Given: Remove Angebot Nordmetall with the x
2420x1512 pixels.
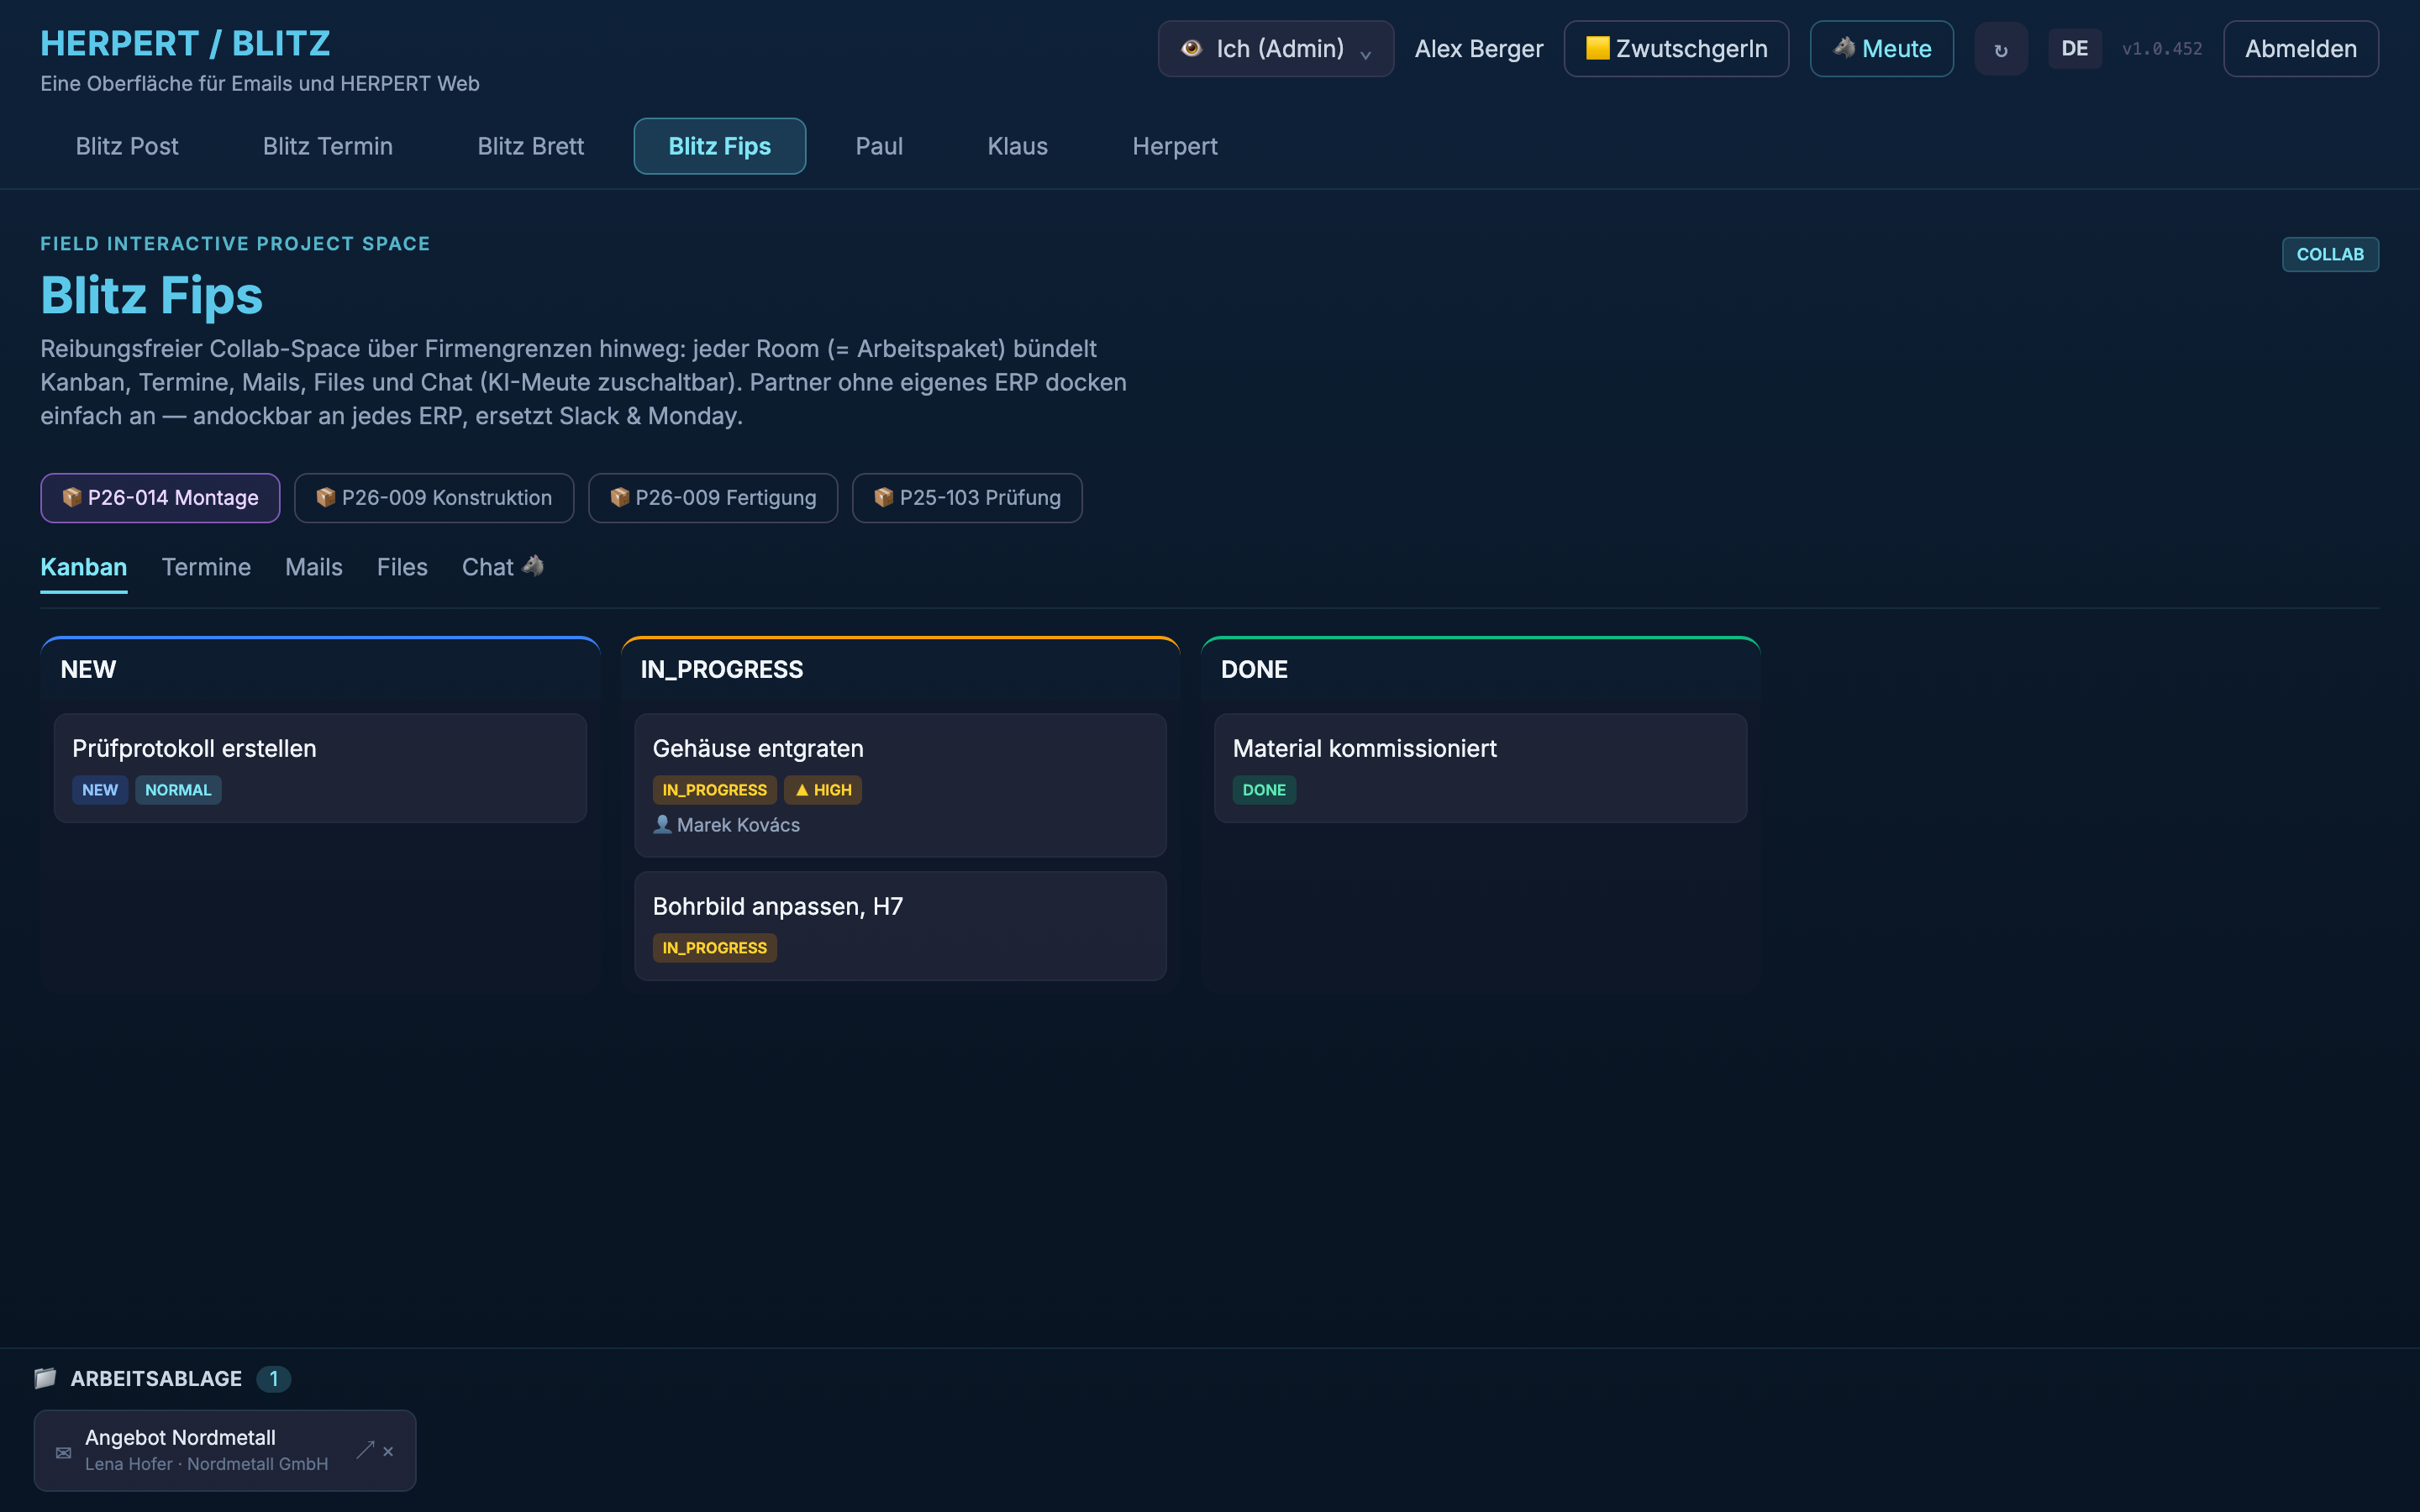Looking at the screenshot, I should [388, 1451].
